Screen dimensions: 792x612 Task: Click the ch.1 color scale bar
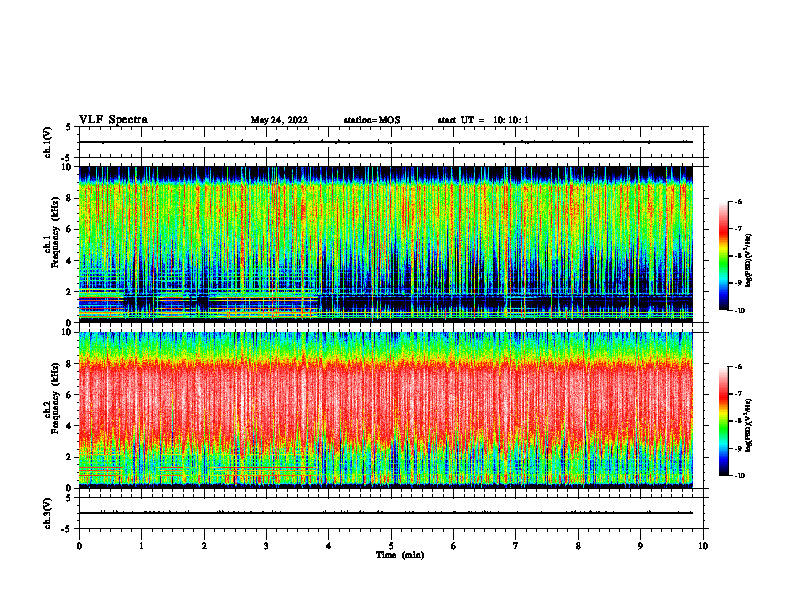click(x=723, y=256)
